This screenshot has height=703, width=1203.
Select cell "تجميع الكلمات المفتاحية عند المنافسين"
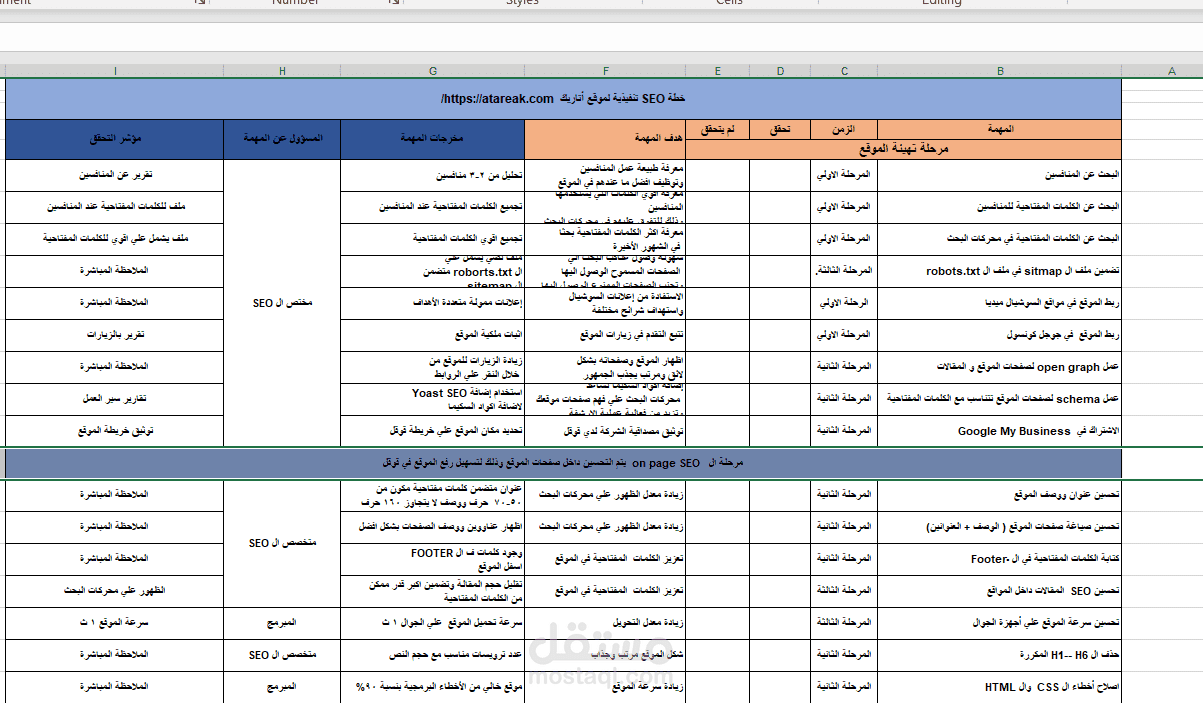point(433,206)
